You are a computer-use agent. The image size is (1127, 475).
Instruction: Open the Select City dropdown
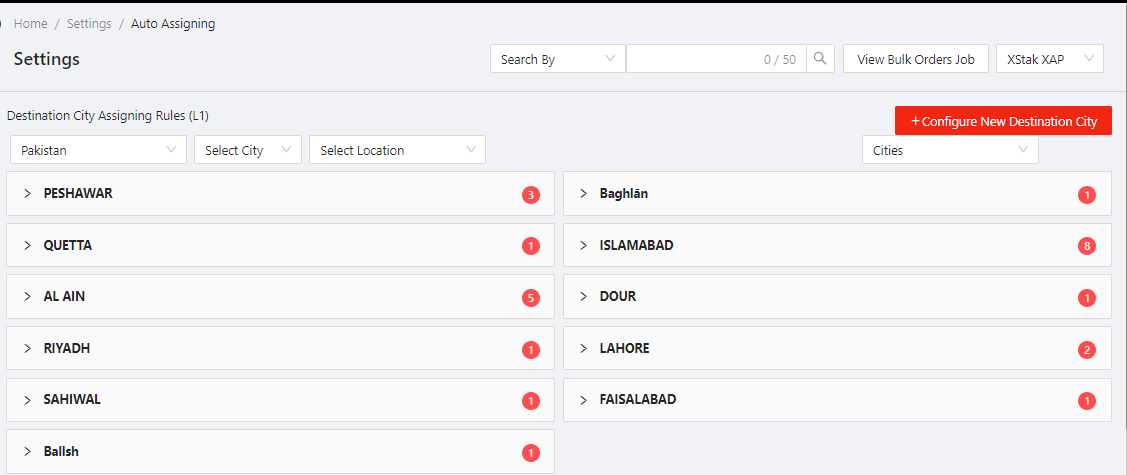(247, 150)
